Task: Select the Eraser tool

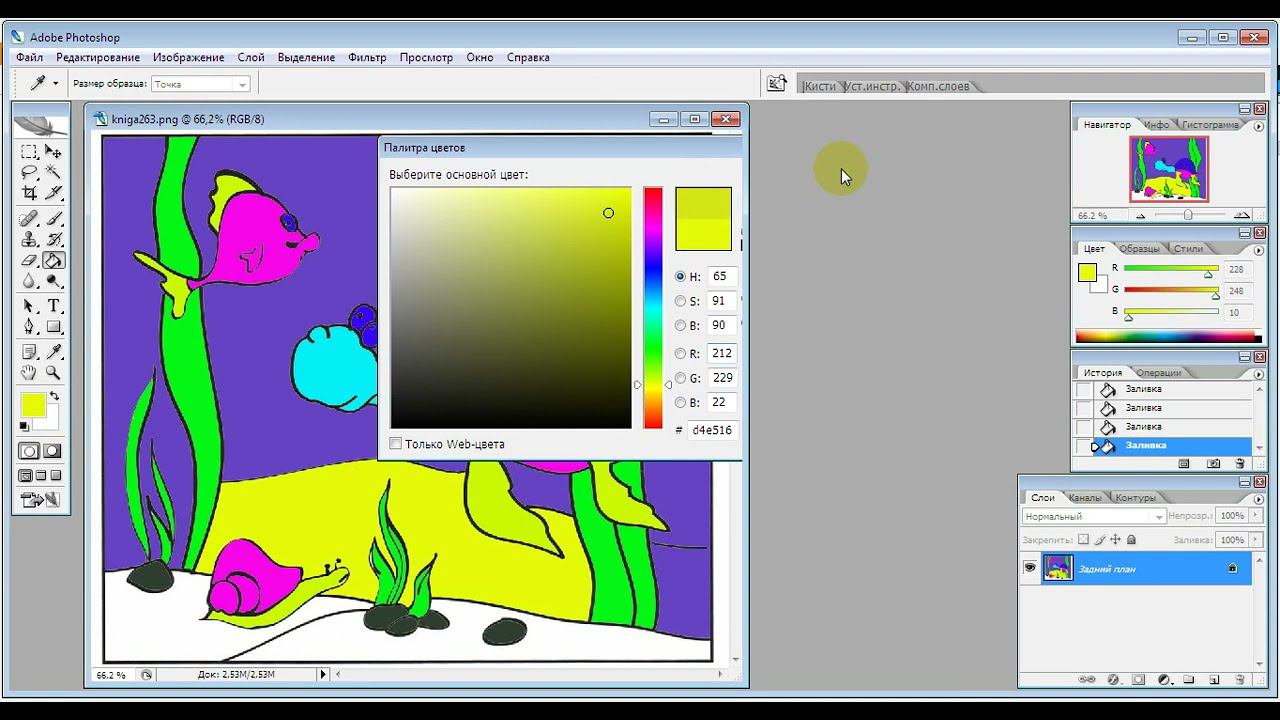Action: pos(29,261)
